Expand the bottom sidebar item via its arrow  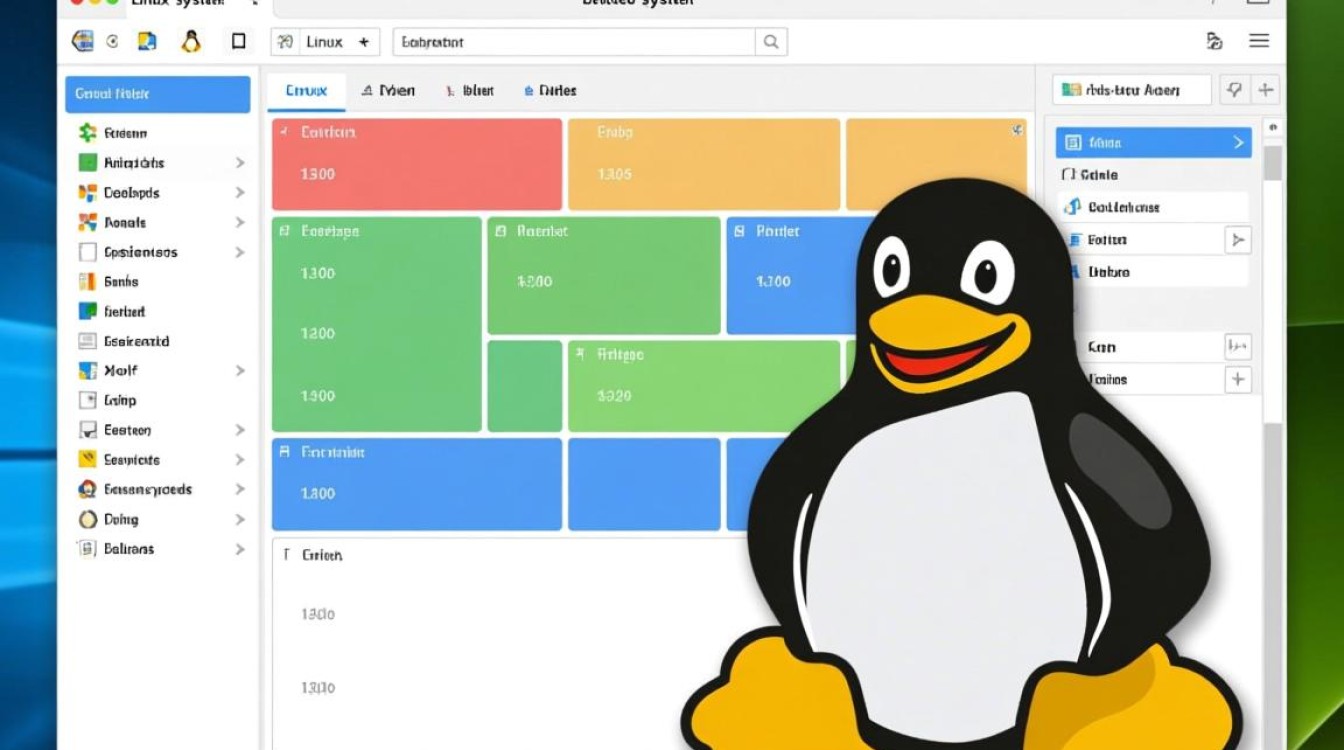pos(239,549)
